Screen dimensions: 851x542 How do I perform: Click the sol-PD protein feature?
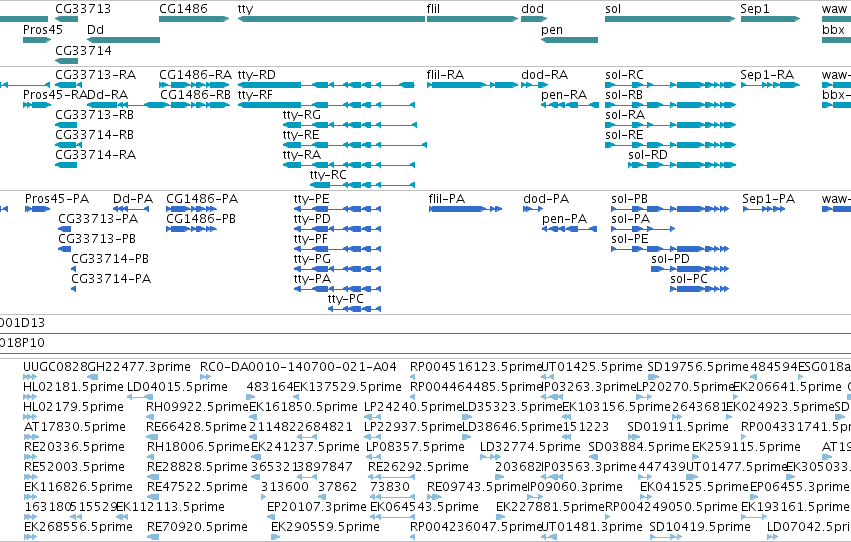(x=690, y=269)
